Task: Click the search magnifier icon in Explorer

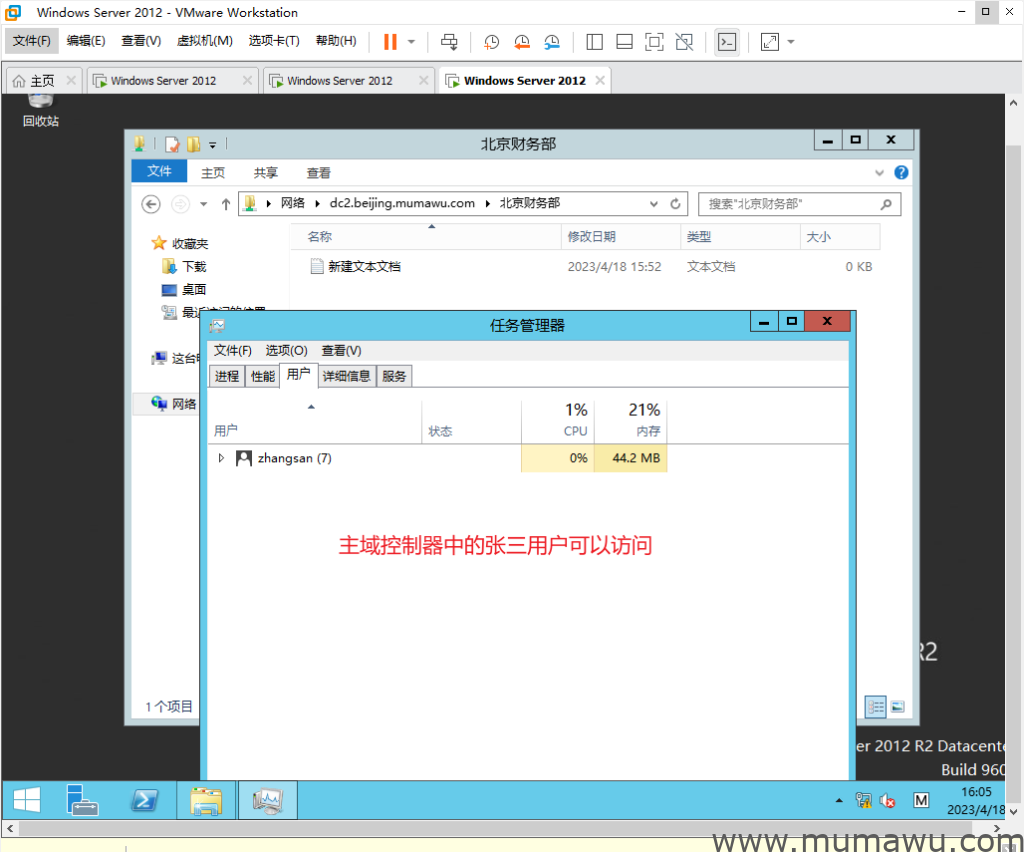Action: point(886,204)
